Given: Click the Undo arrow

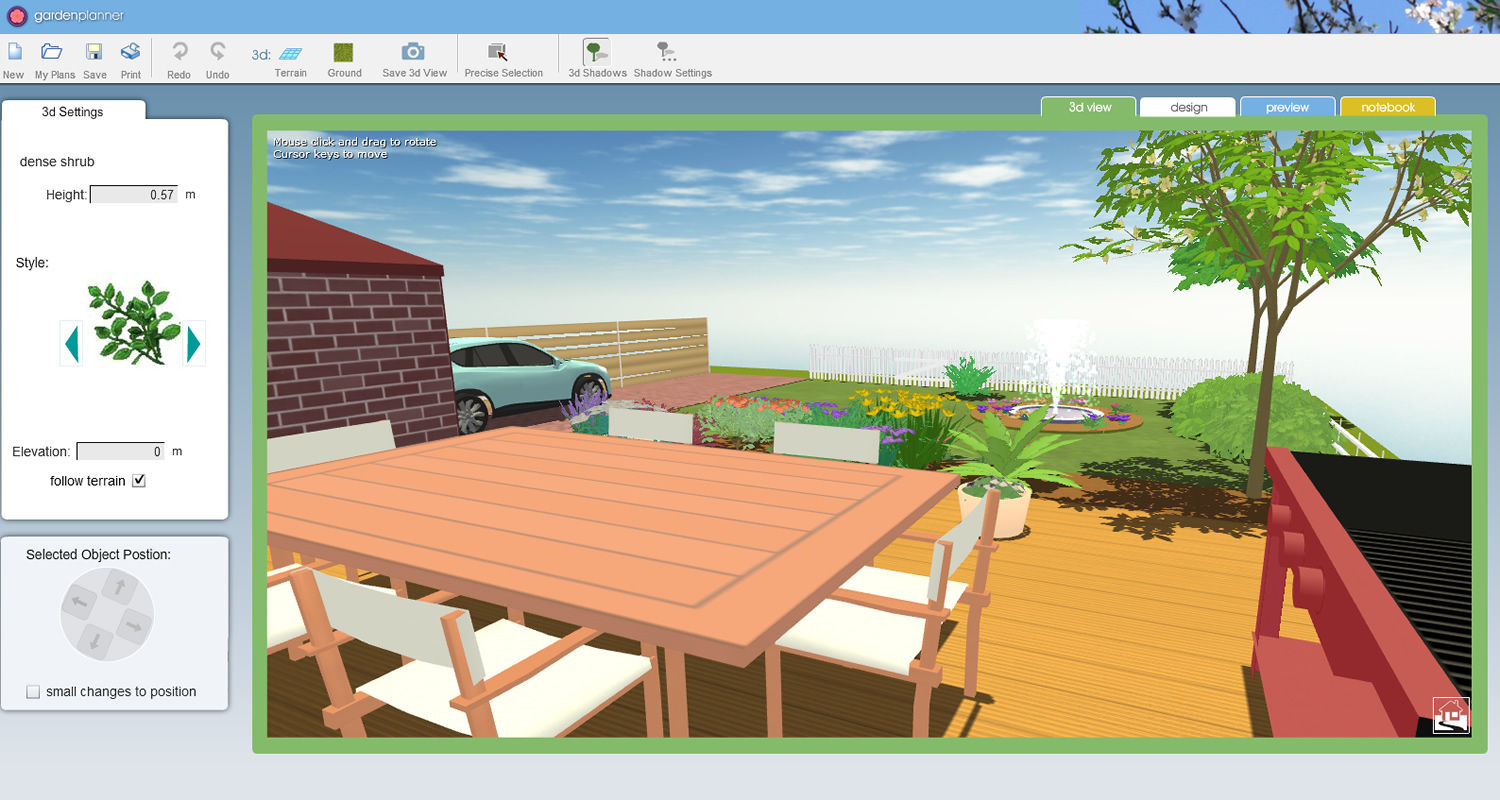Looking at the screenshot, I should (217, 52).
